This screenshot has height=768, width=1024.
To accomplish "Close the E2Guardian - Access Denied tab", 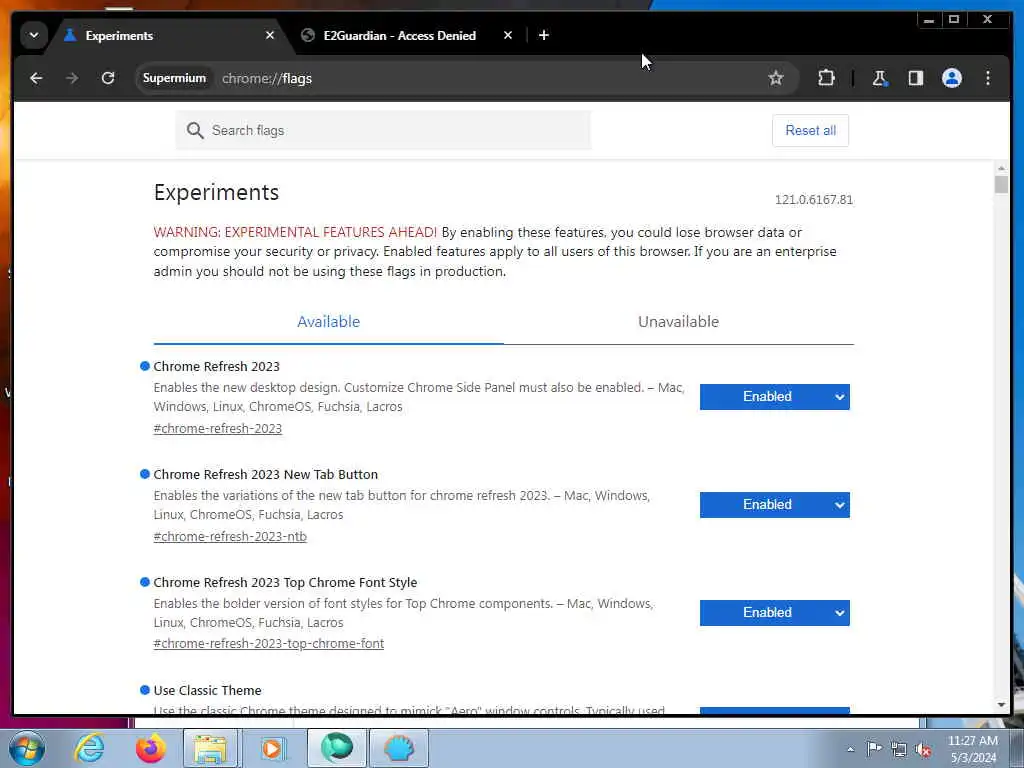I will (507, 35).
